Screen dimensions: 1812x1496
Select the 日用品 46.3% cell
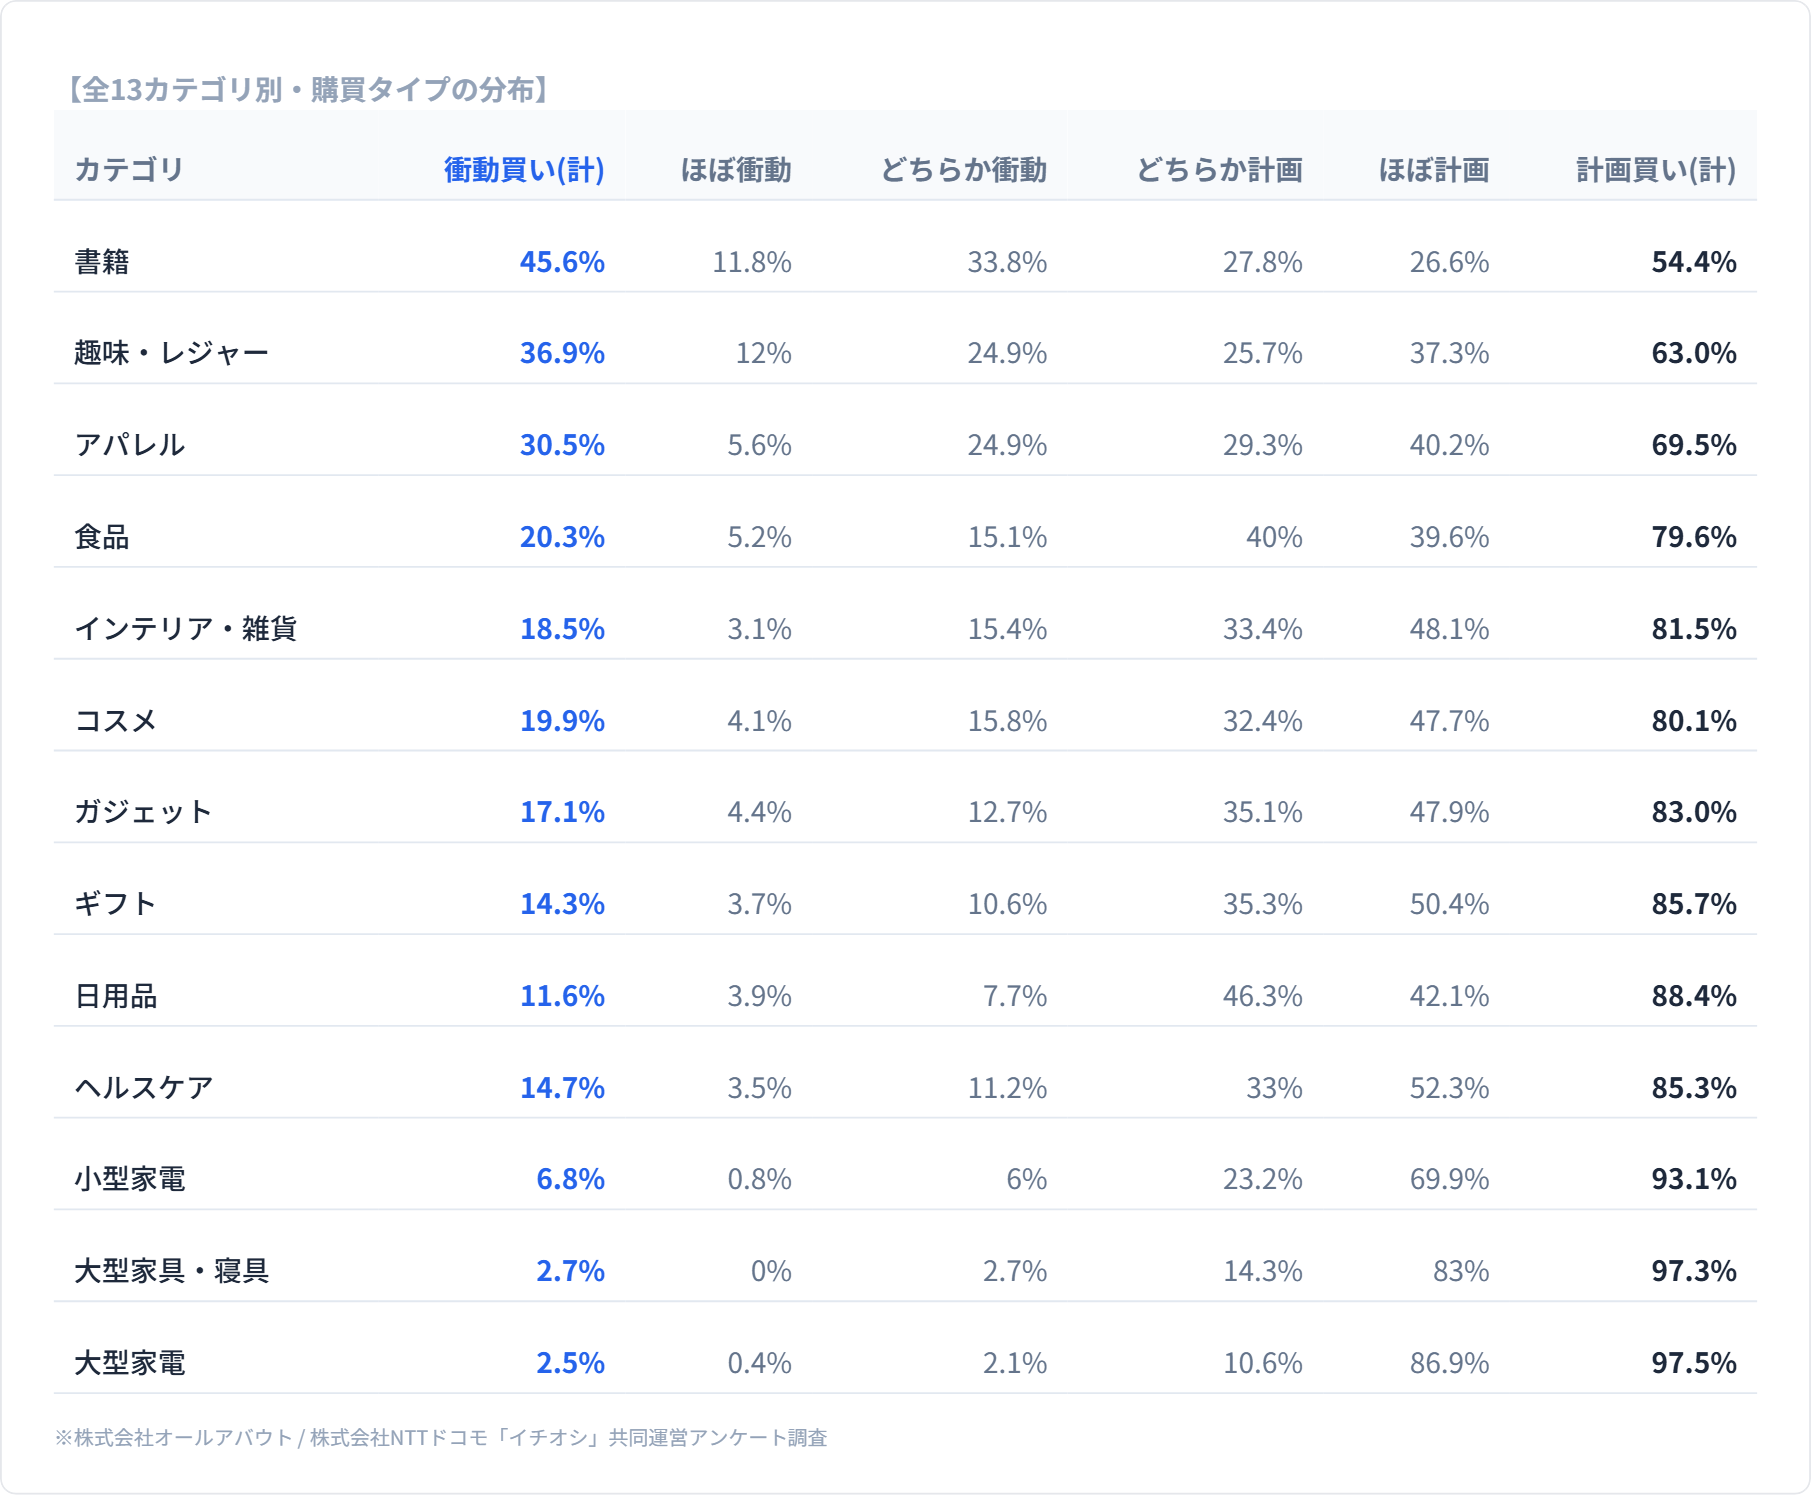click(1262, 996)
